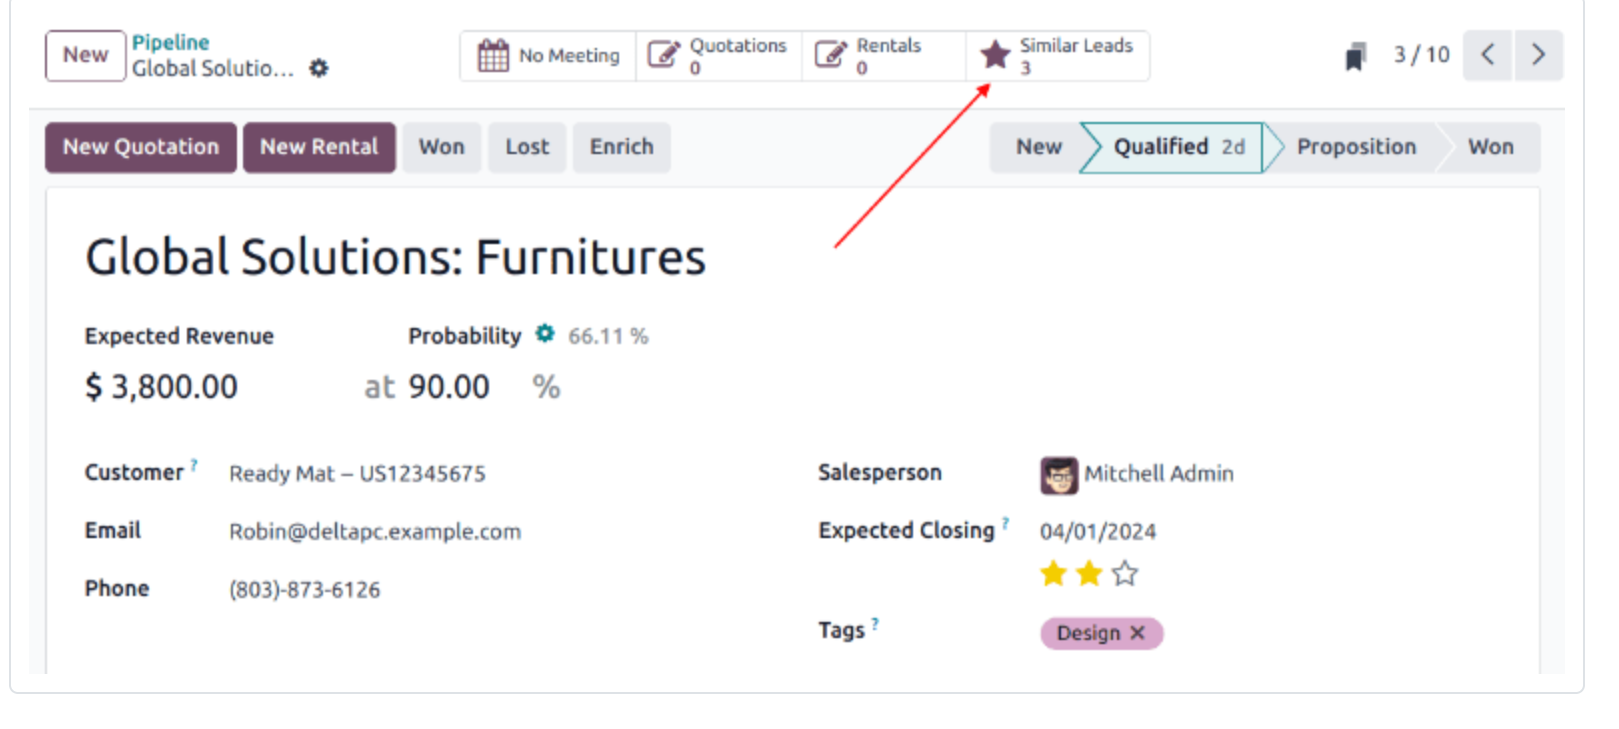The width and height of the screenshot is (1619, 729).
Task: Open Quotations smart button
Action: pyautogui.click(x=718, y=56)
